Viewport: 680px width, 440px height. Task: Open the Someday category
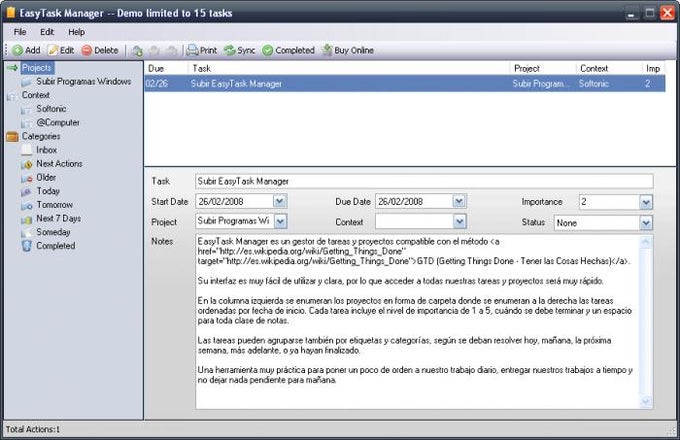[53, 232]
